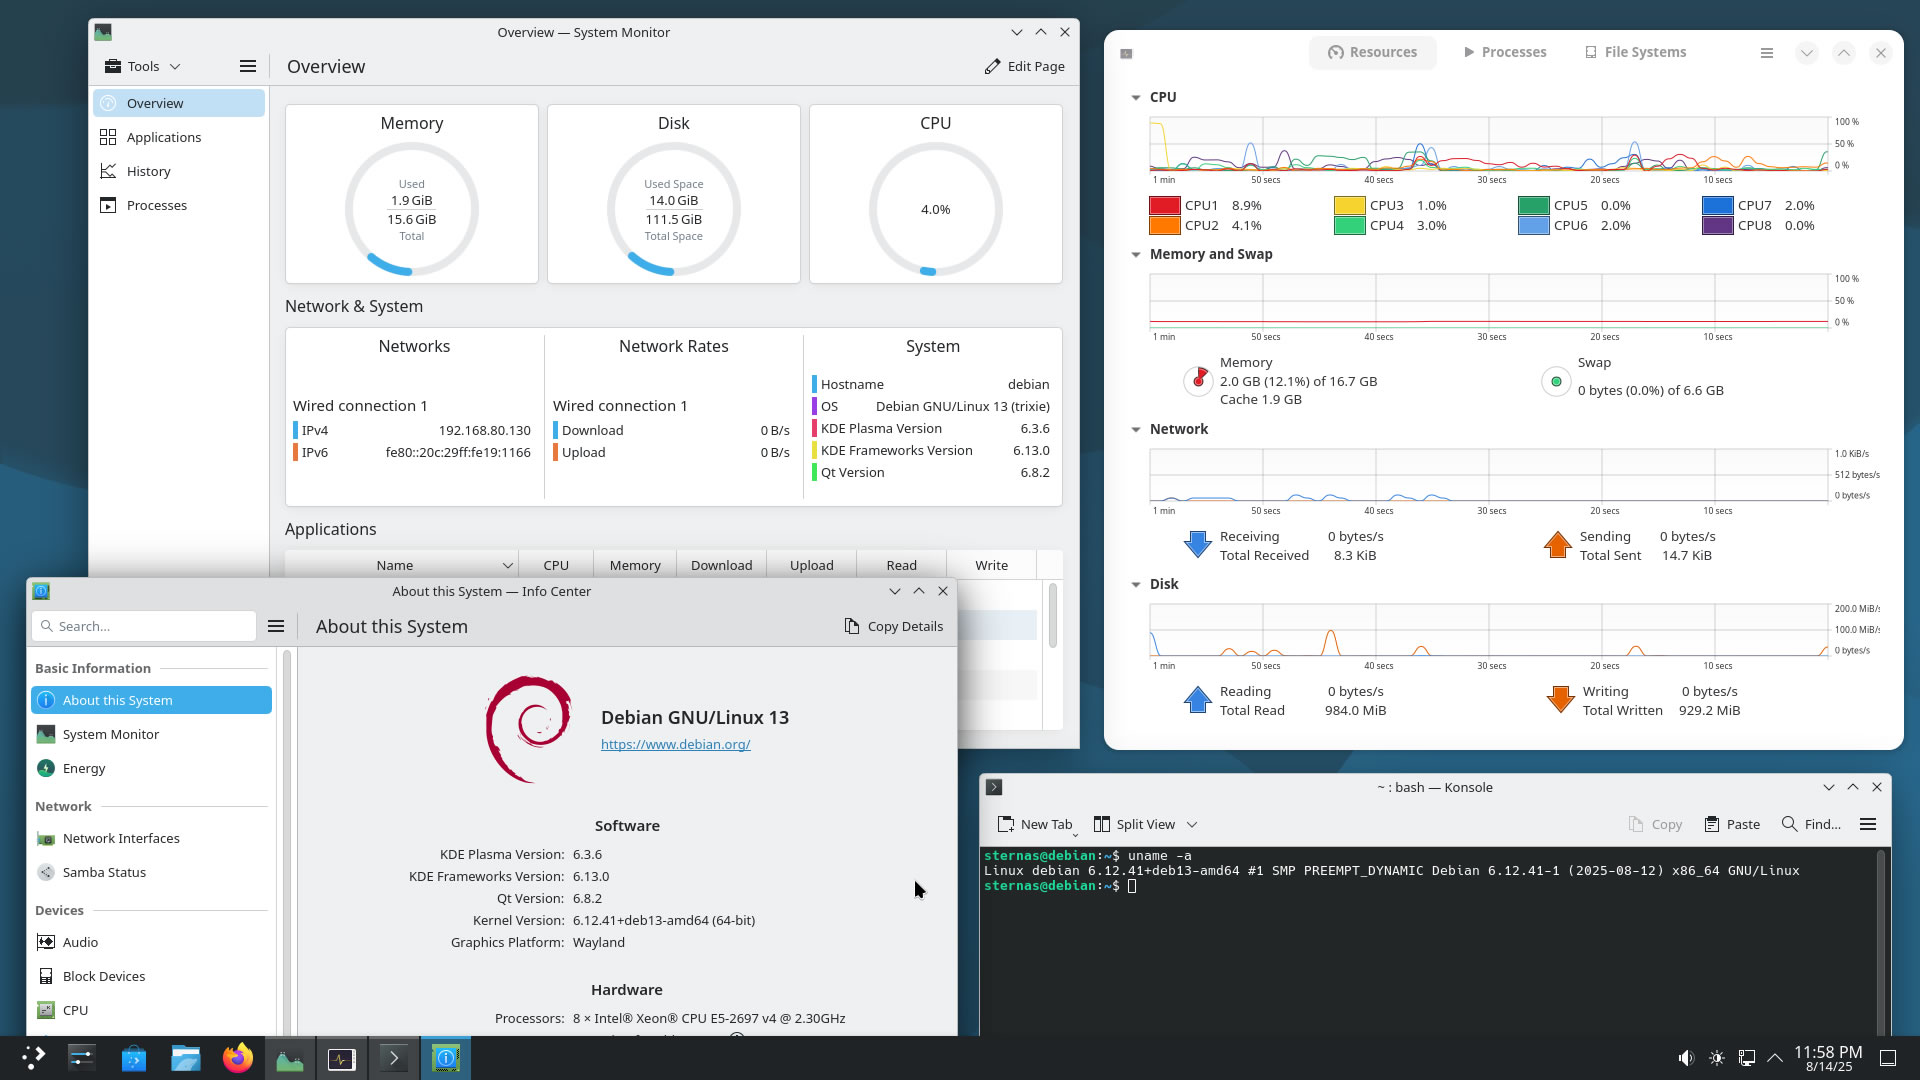Open Processes page in System Monitor sidebar
Viewport: 1920px width, 1080px height.
click(x=179, y=205)
